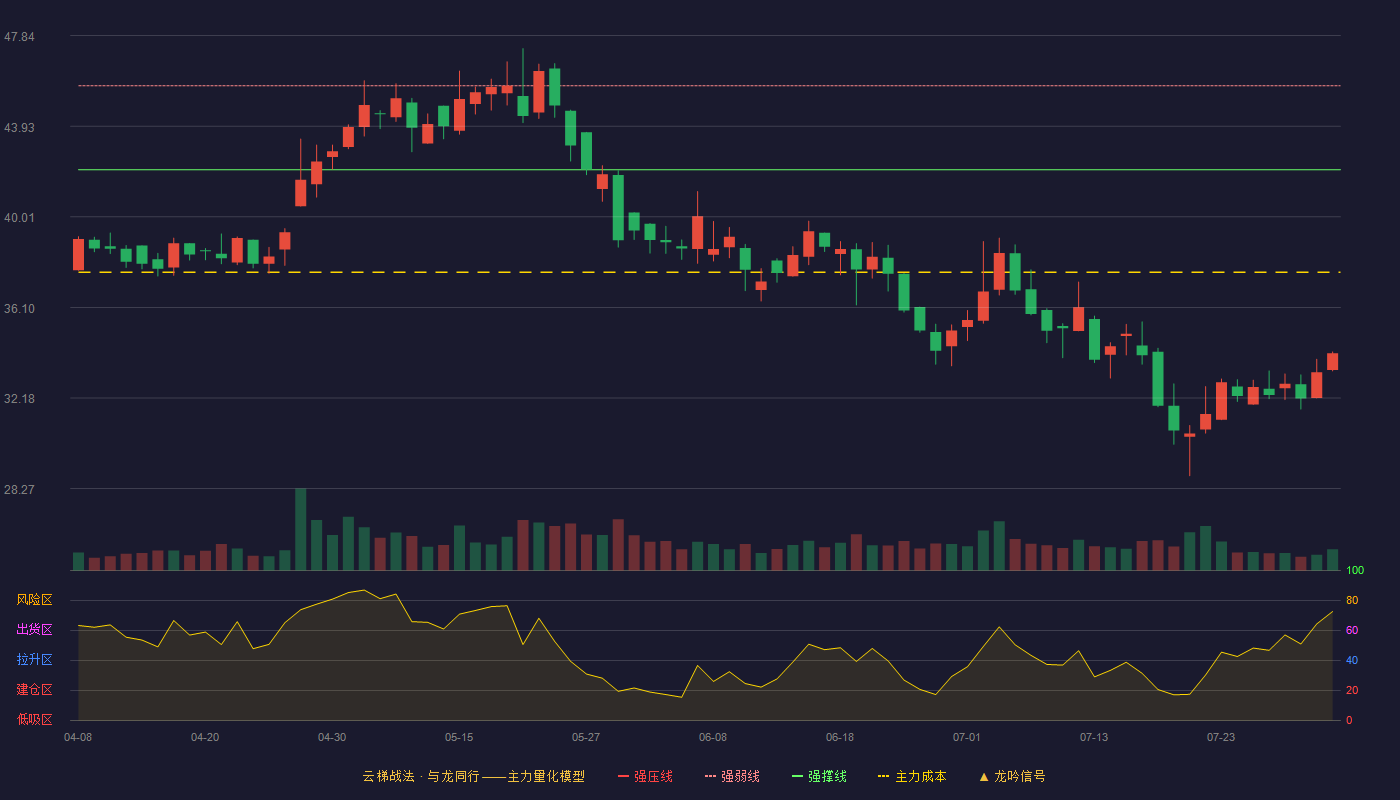This screenshot has width=1400, height=800.
Task: Toggle the 强弱线 legend entry
Action: point(732,776)
